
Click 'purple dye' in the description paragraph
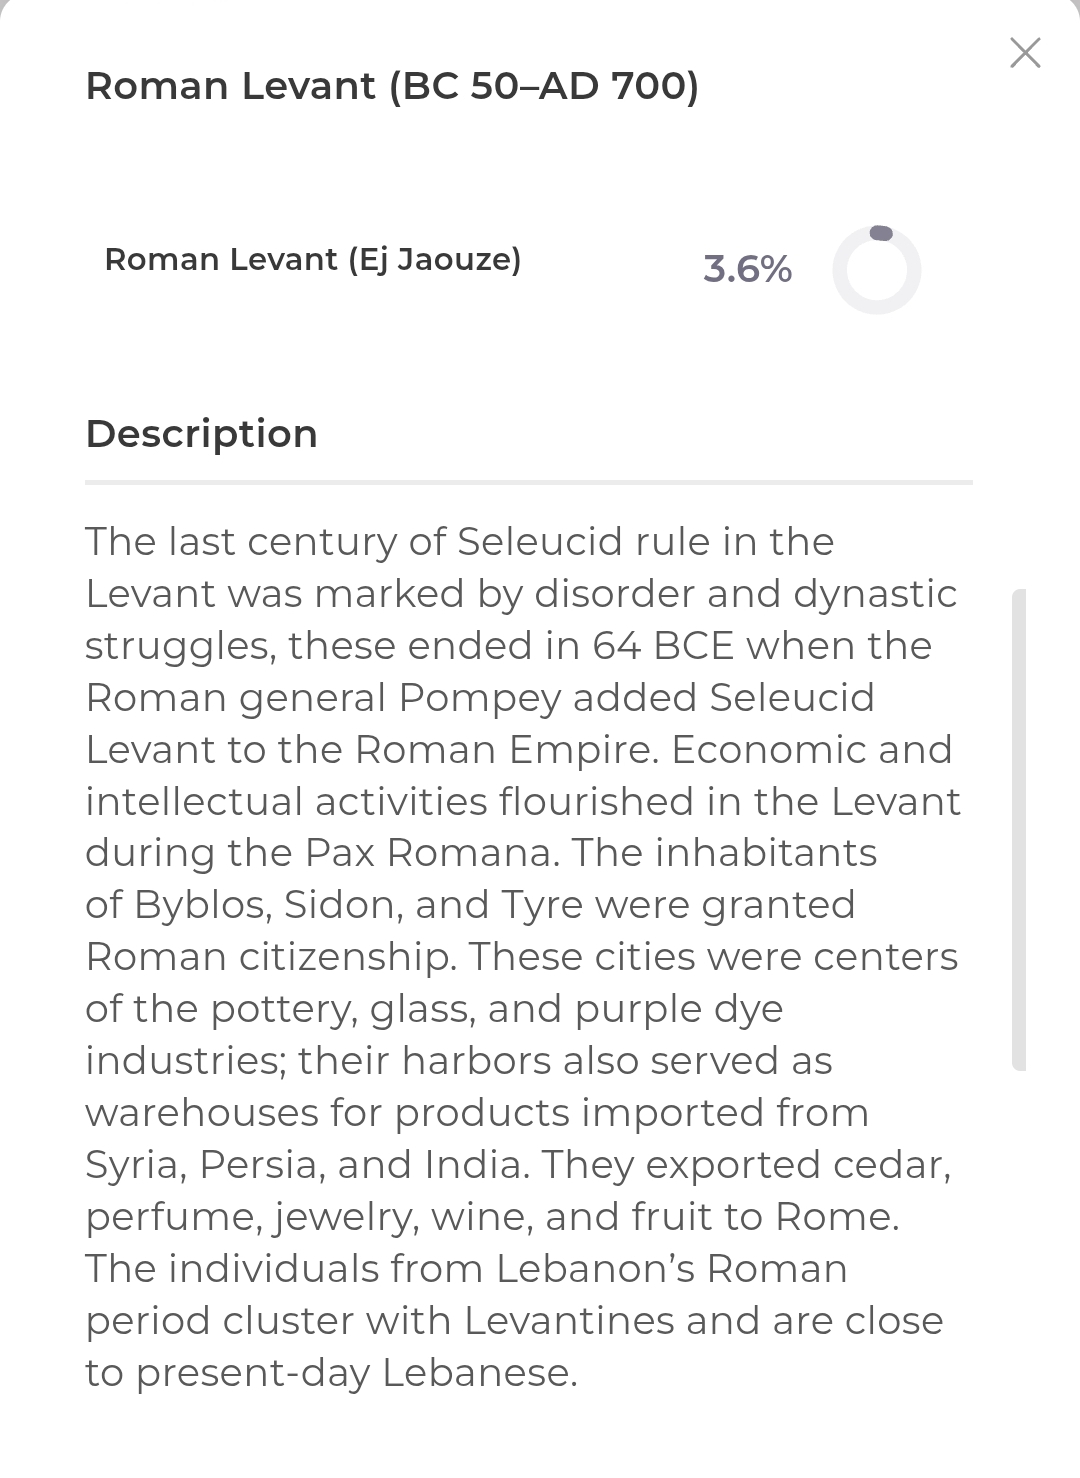coord(678,1009)
